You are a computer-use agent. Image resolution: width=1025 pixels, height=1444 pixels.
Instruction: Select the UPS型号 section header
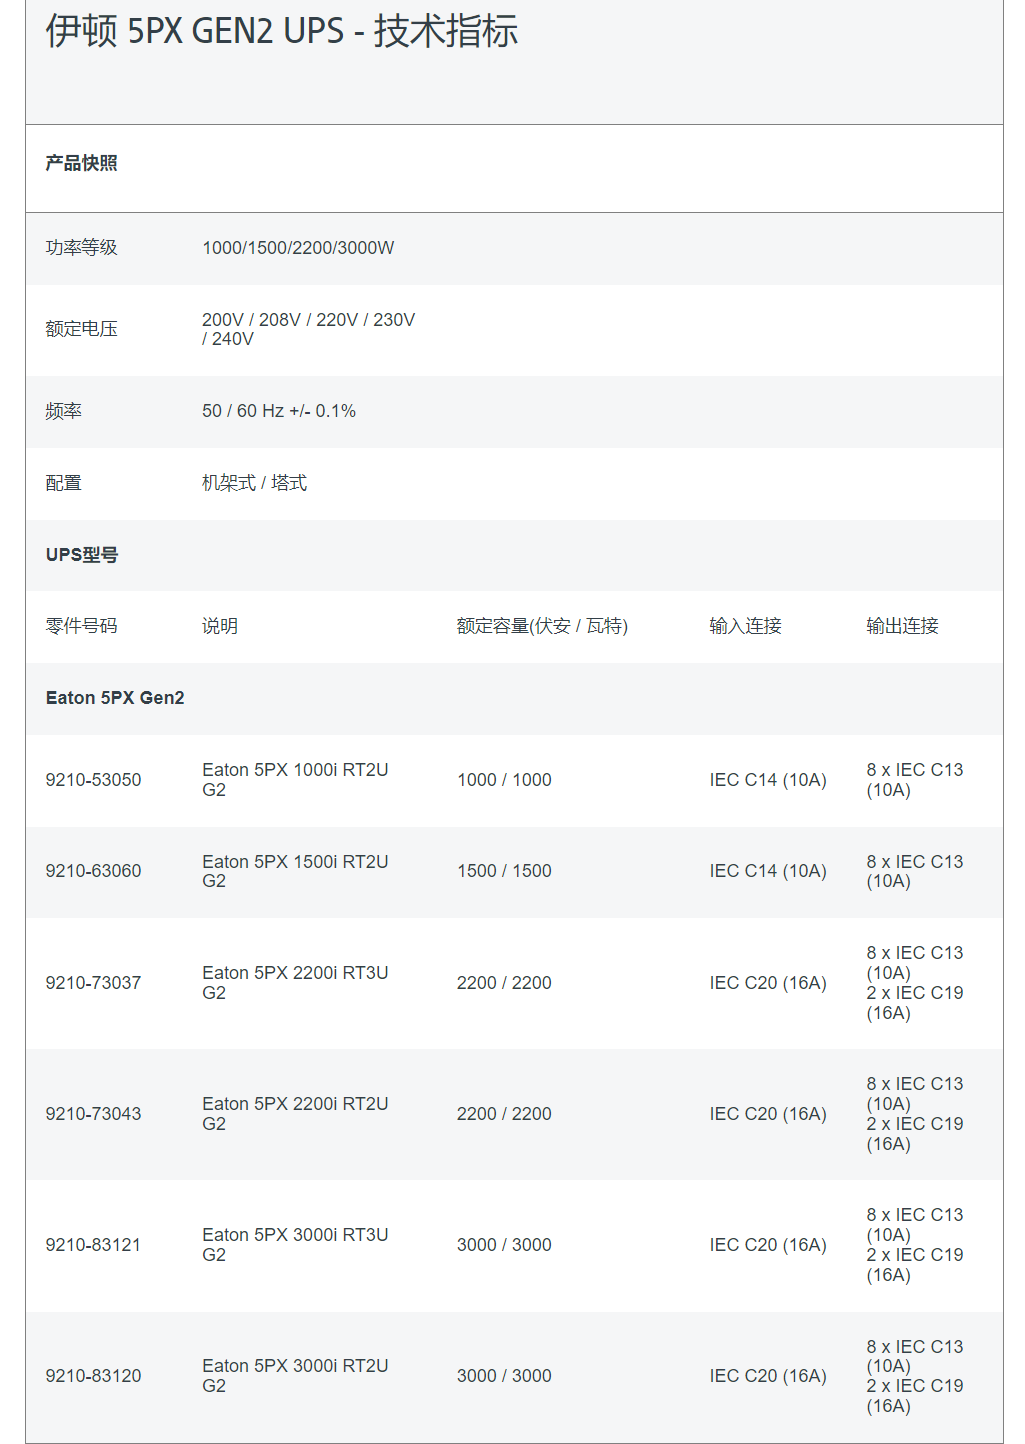tap(82, 555)
